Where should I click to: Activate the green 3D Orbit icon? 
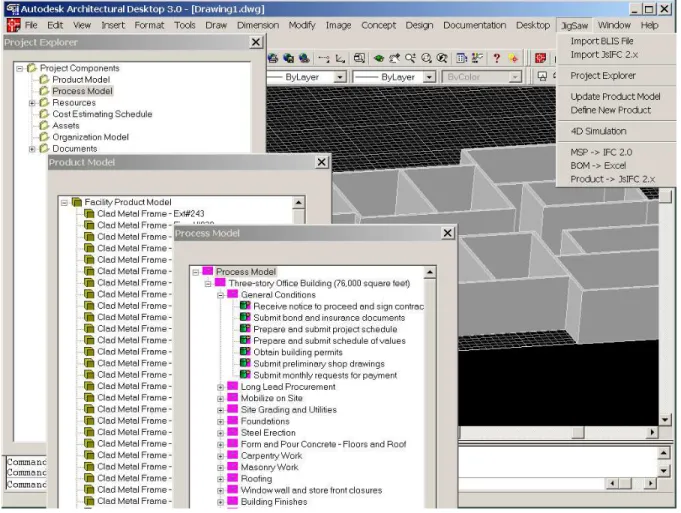point(379,58)
